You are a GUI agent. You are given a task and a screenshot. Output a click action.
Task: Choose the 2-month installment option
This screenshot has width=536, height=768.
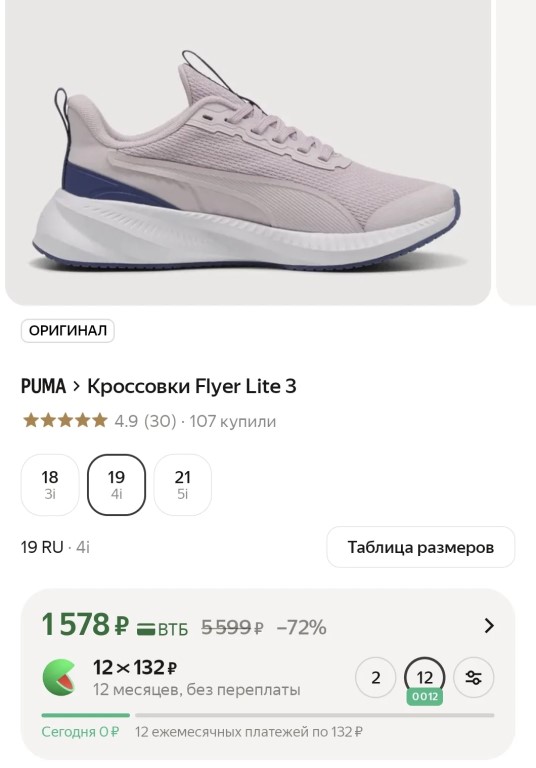click(375, 678)
